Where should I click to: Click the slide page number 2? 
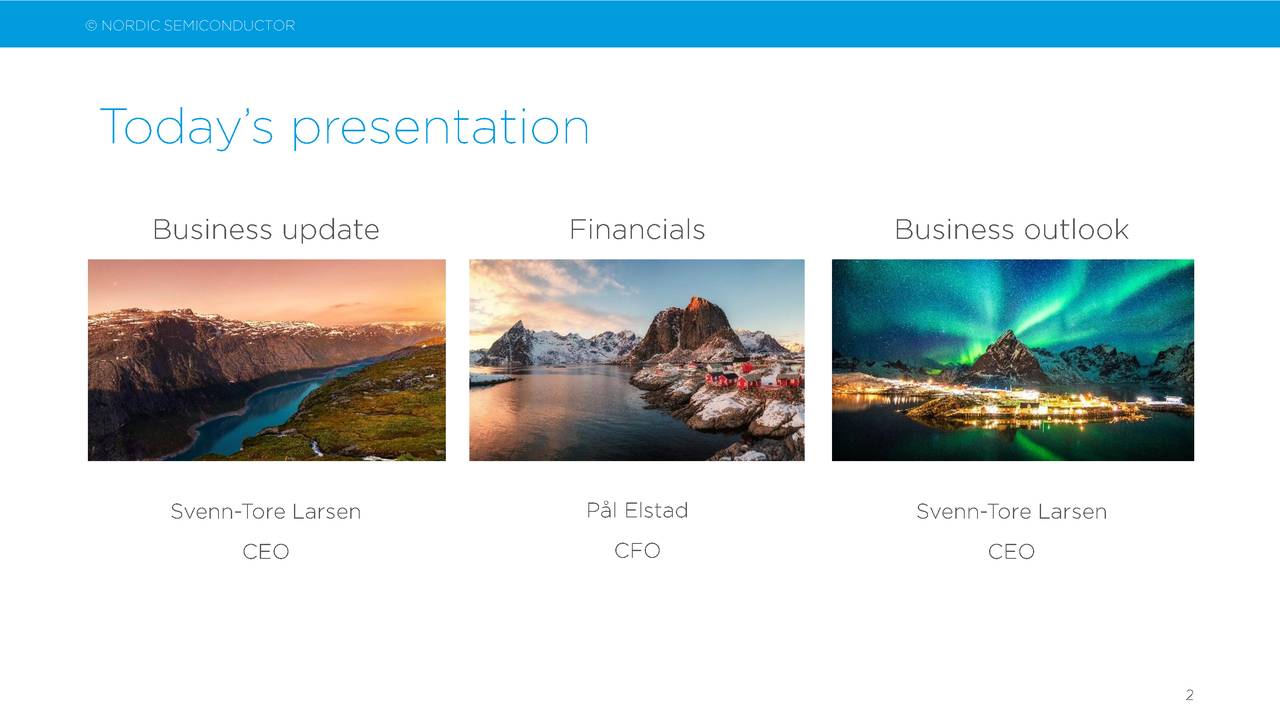tap(1189, 695)
